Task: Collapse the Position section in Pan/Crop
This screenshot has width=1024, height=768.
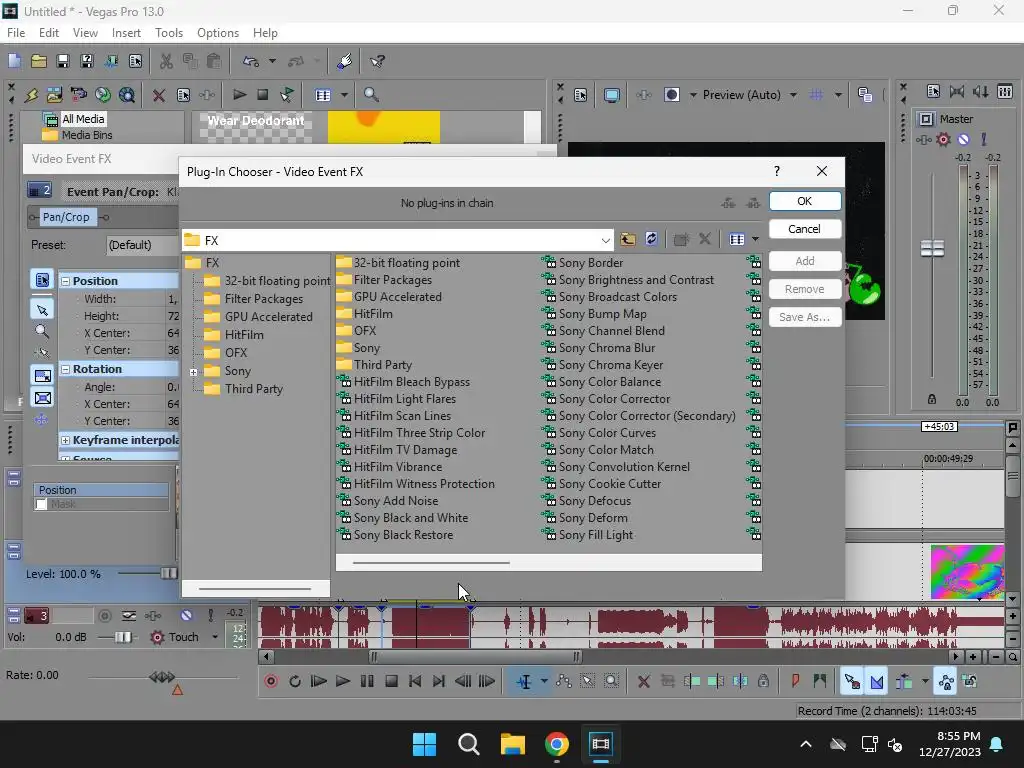Action: pos(65,281)
